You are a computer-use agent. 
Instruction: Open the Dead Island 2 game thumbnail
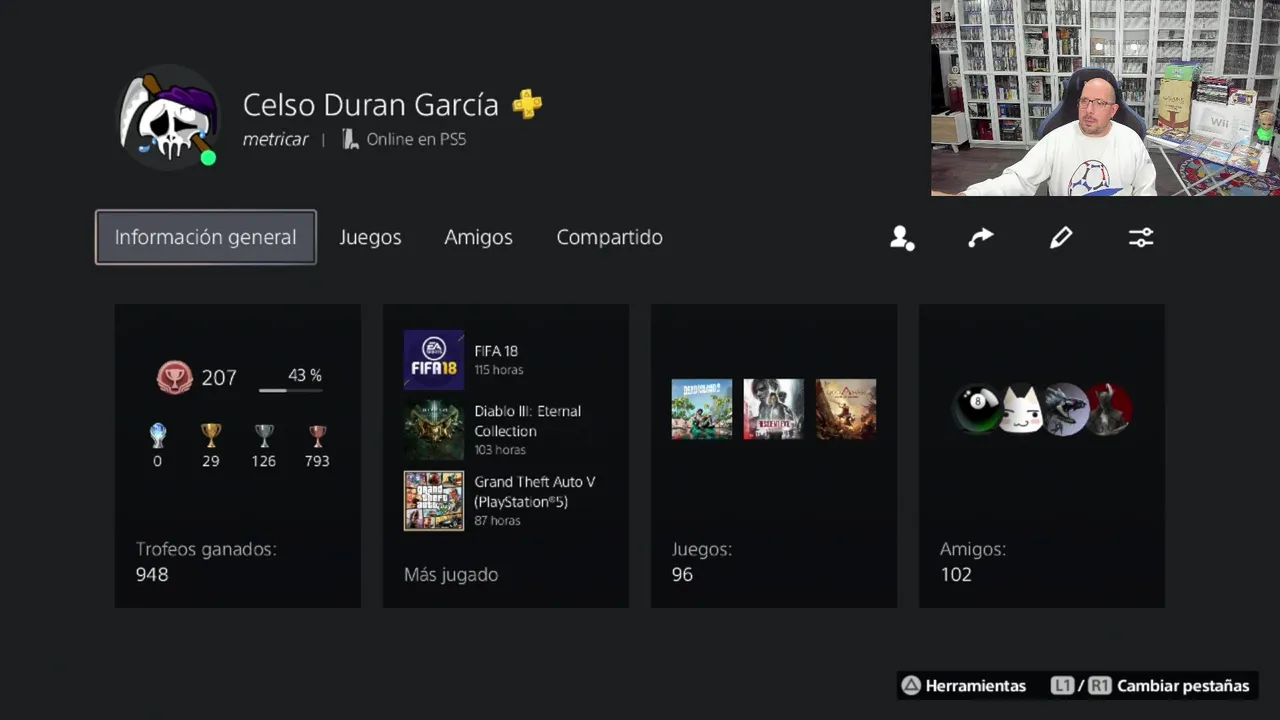(702, 409)
